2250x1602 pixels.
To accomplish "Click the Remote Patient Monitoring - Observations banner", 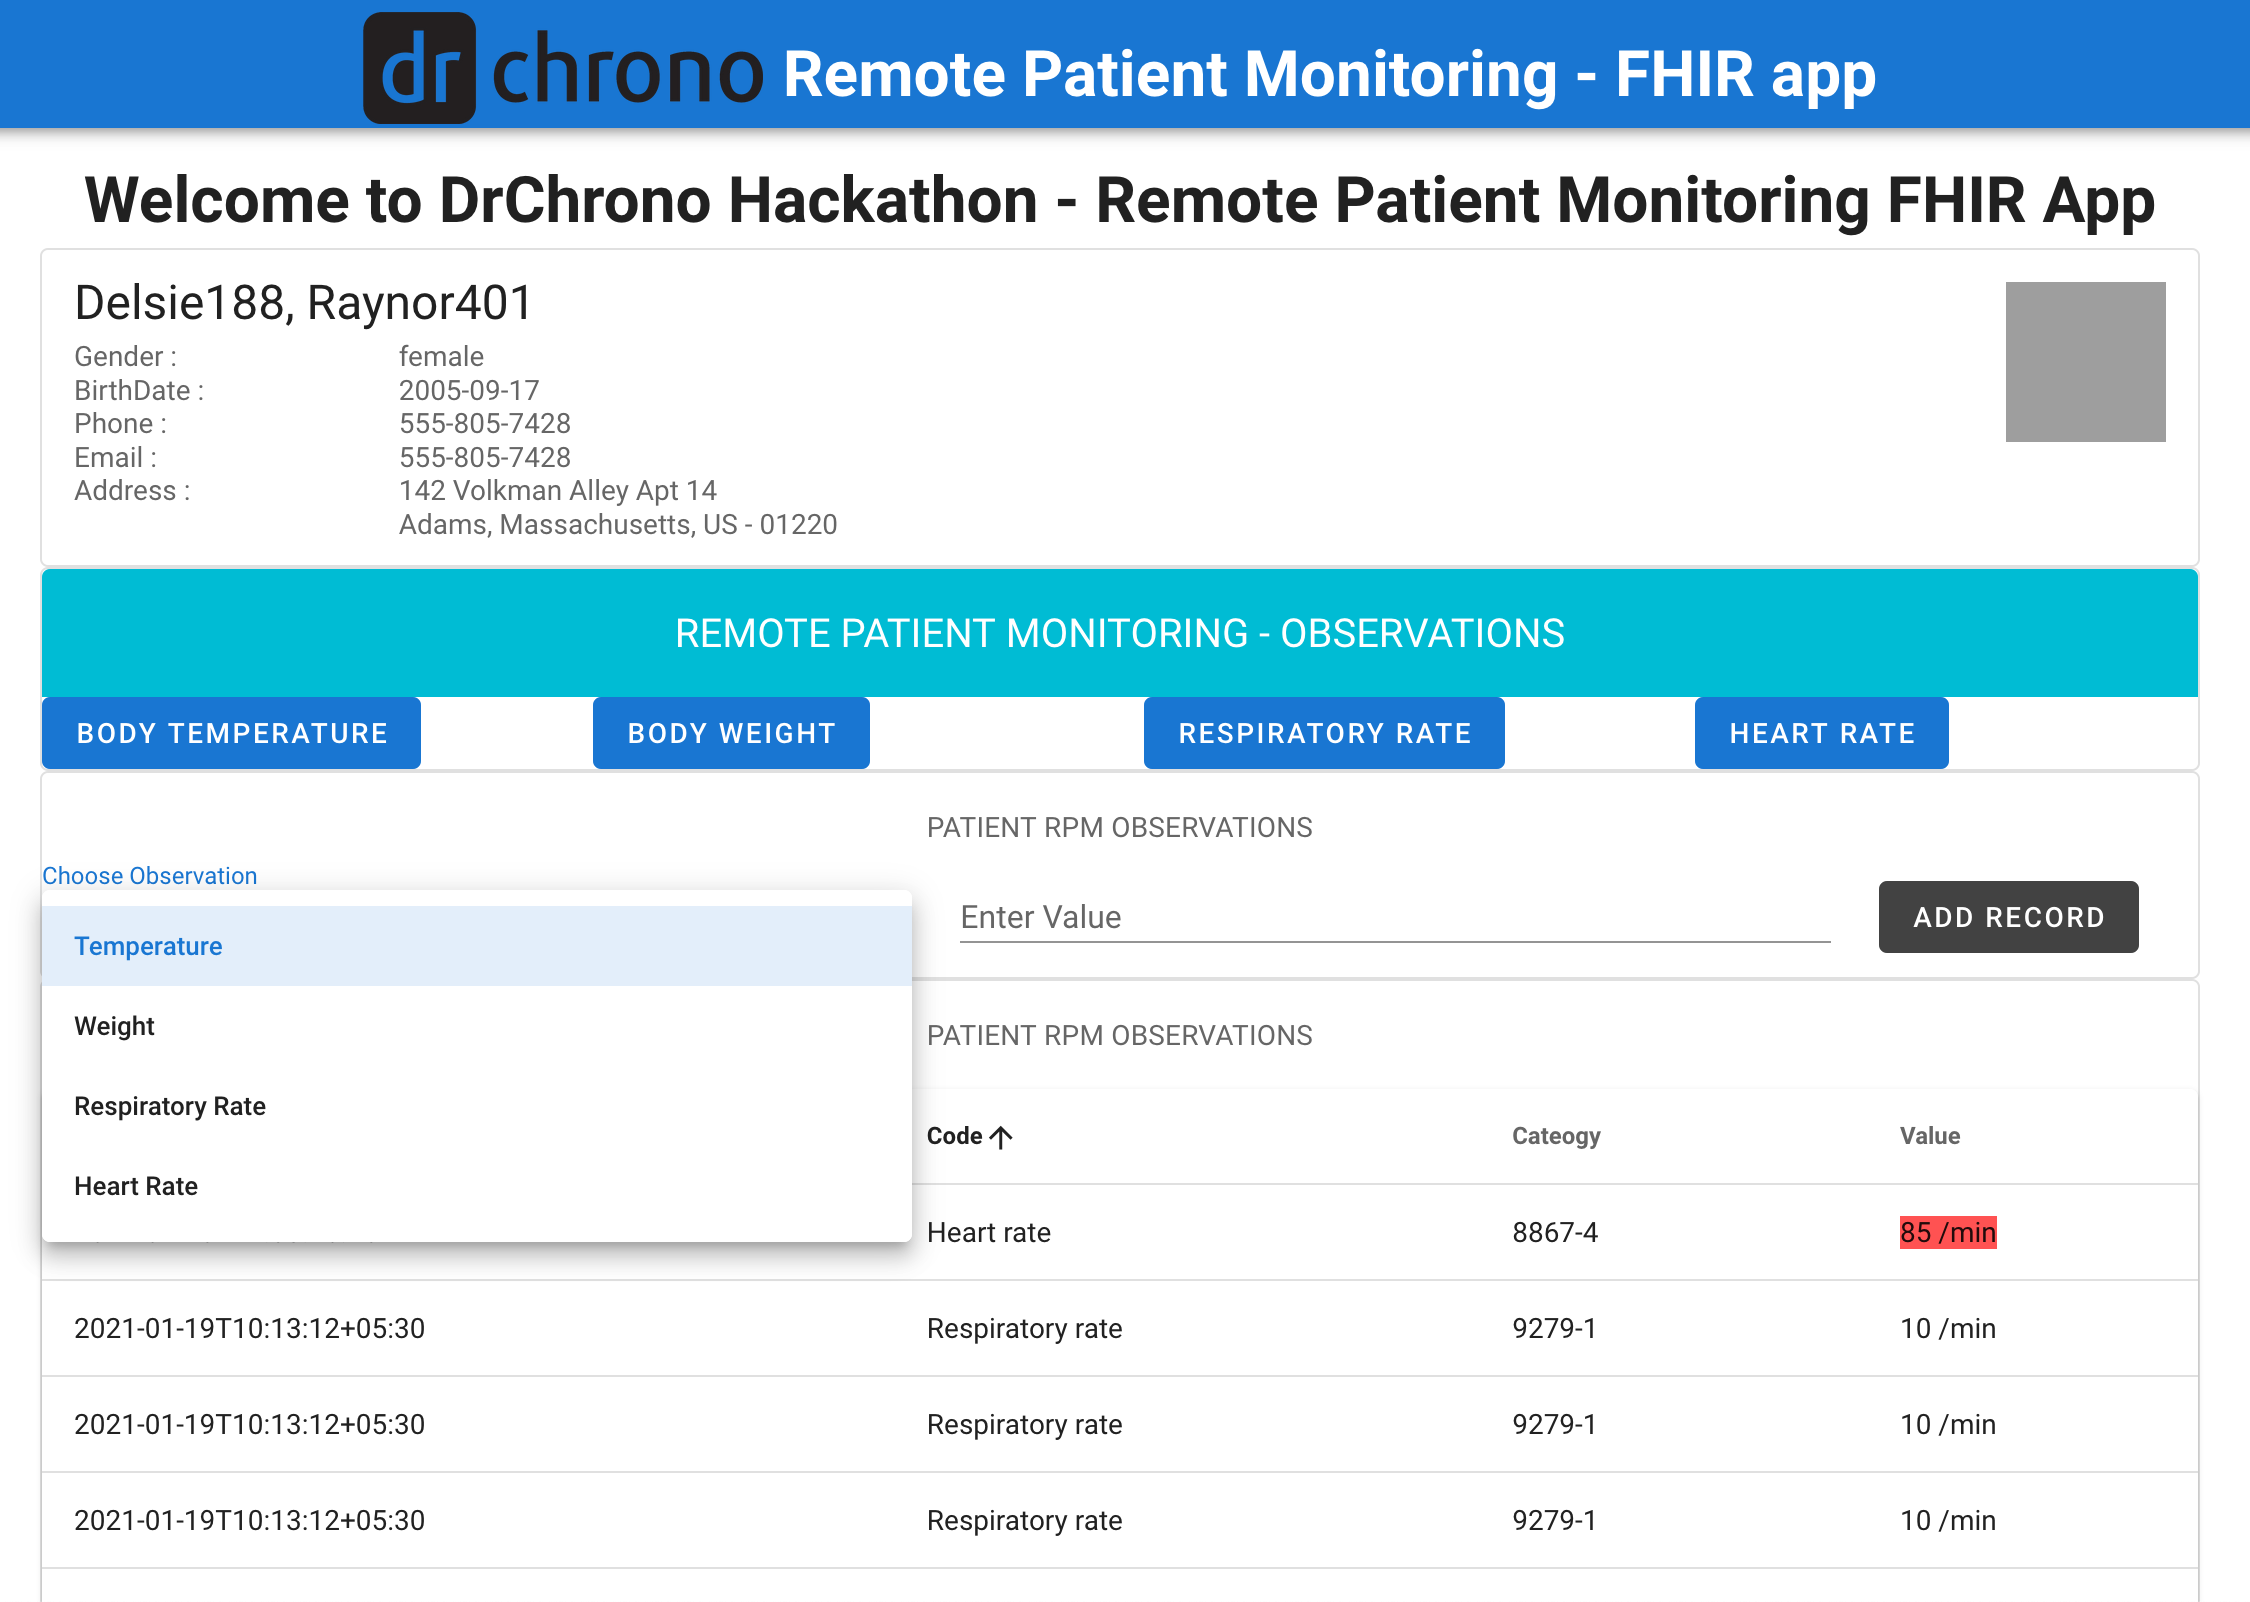I will pos(1120,633).
